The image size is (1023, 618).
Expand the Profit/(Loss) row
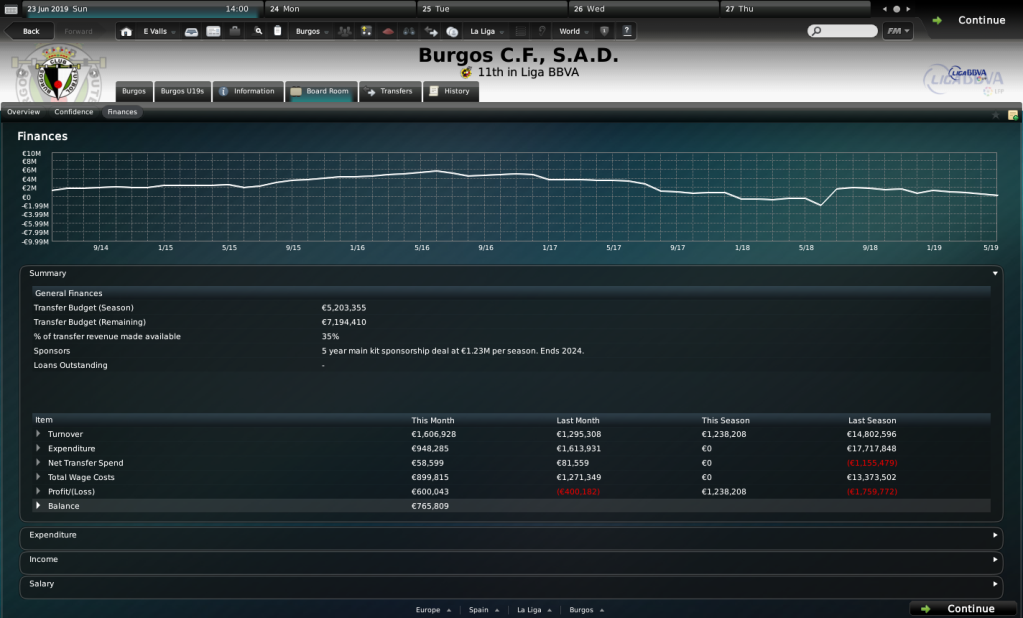tap(38, 491)
